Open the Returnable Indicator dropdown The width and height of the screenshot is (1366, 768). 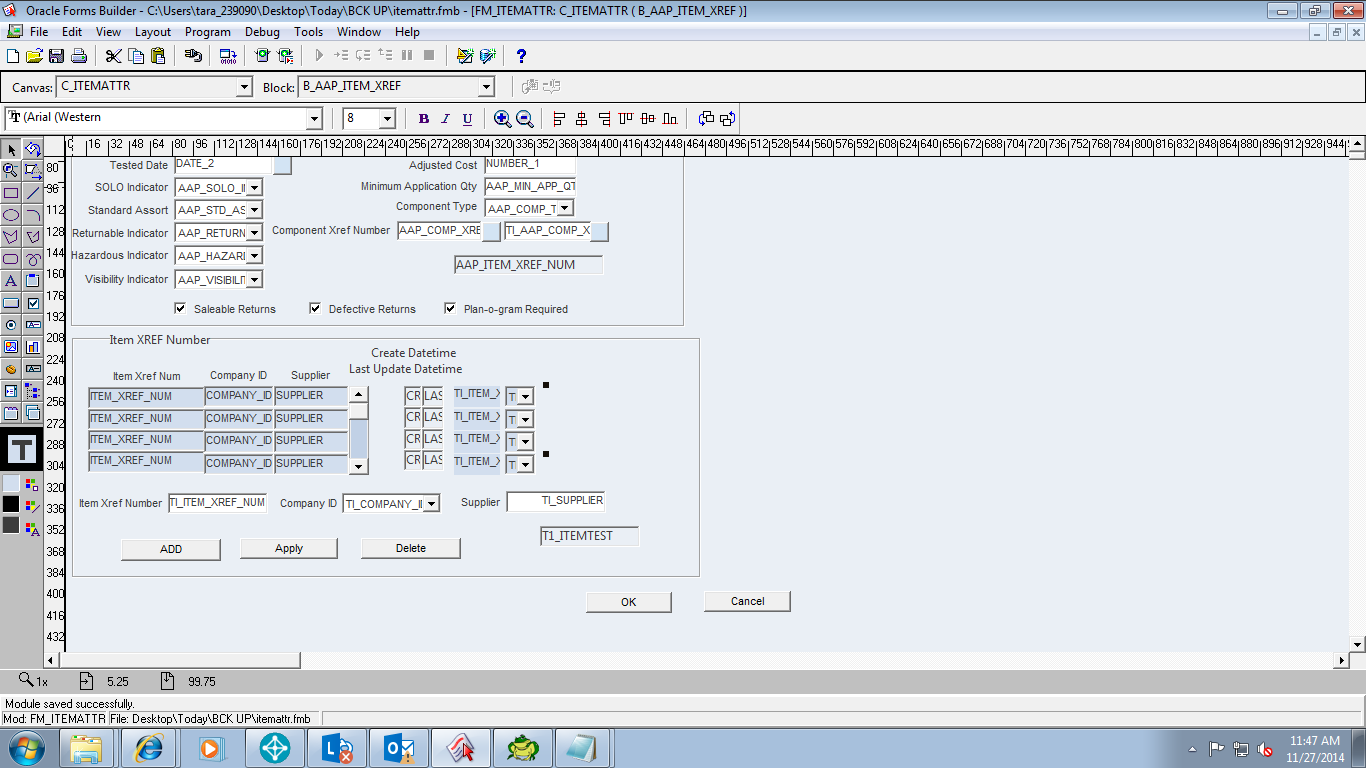[x=254, y=233]
